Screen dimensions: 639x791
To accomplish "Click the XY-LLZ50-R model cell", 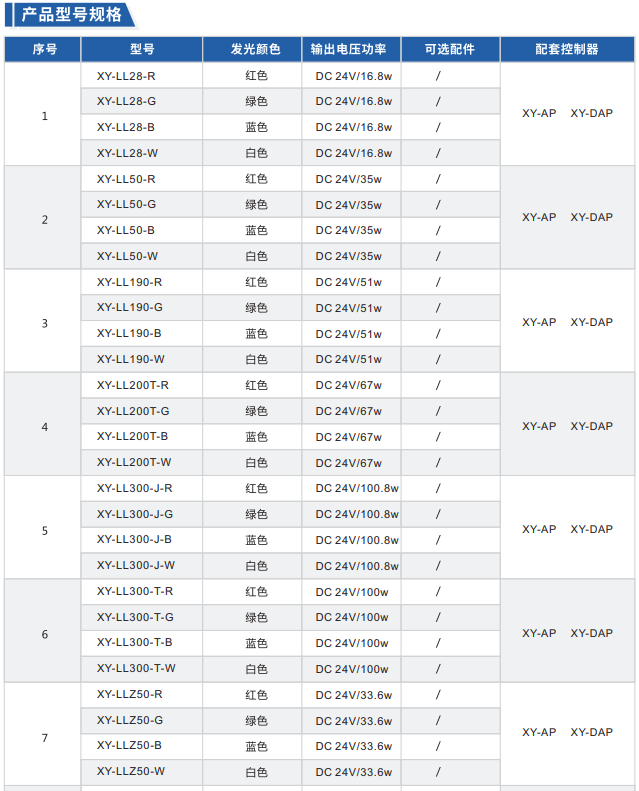I will click(129, 694).
